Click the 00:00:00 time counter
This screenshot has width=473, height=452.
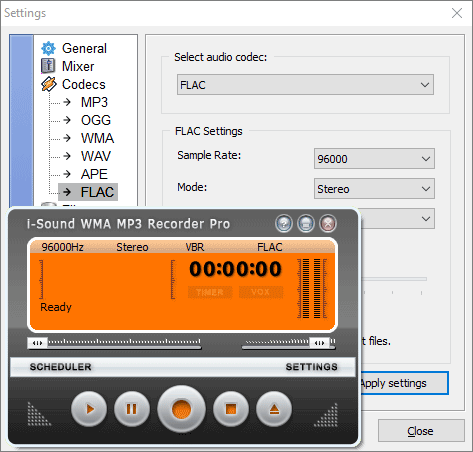click(236, 269)
